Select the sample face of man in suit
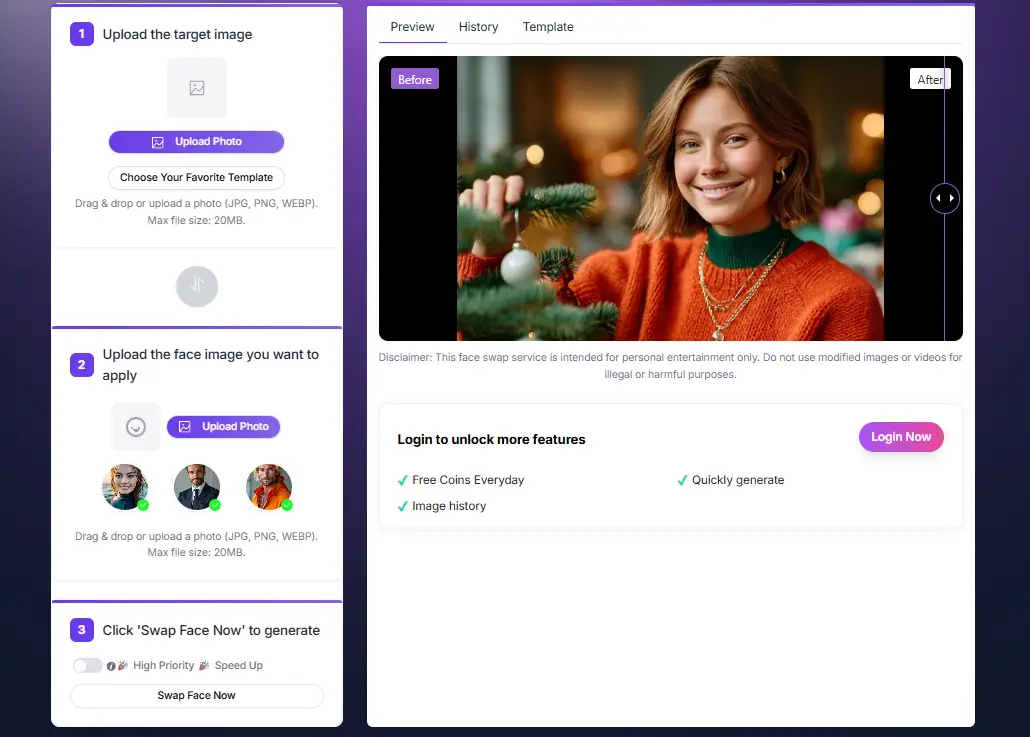Image resolution: width=1030 pixels, height=737 pixels. [x=197, y=487]
